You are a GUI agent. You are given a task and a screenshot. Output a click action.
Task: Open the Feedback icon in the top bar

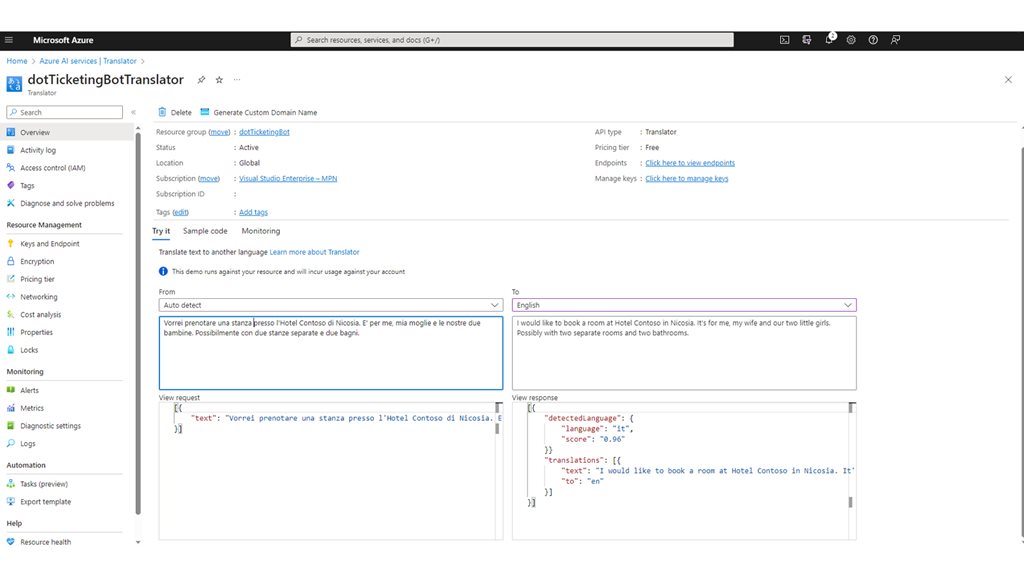895,40
